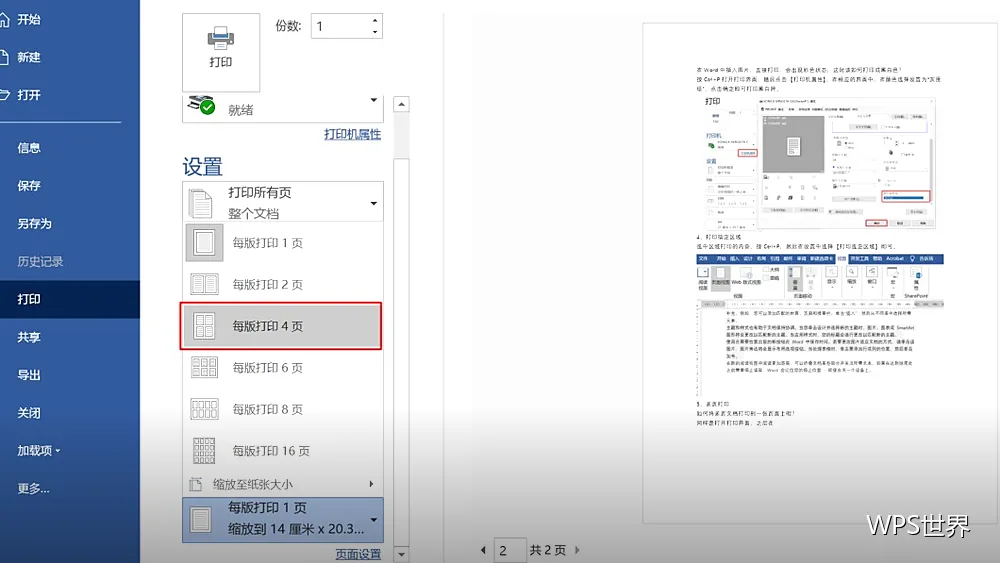
Task: Select 每版打印 16 页 option
Action: point(283,451)
